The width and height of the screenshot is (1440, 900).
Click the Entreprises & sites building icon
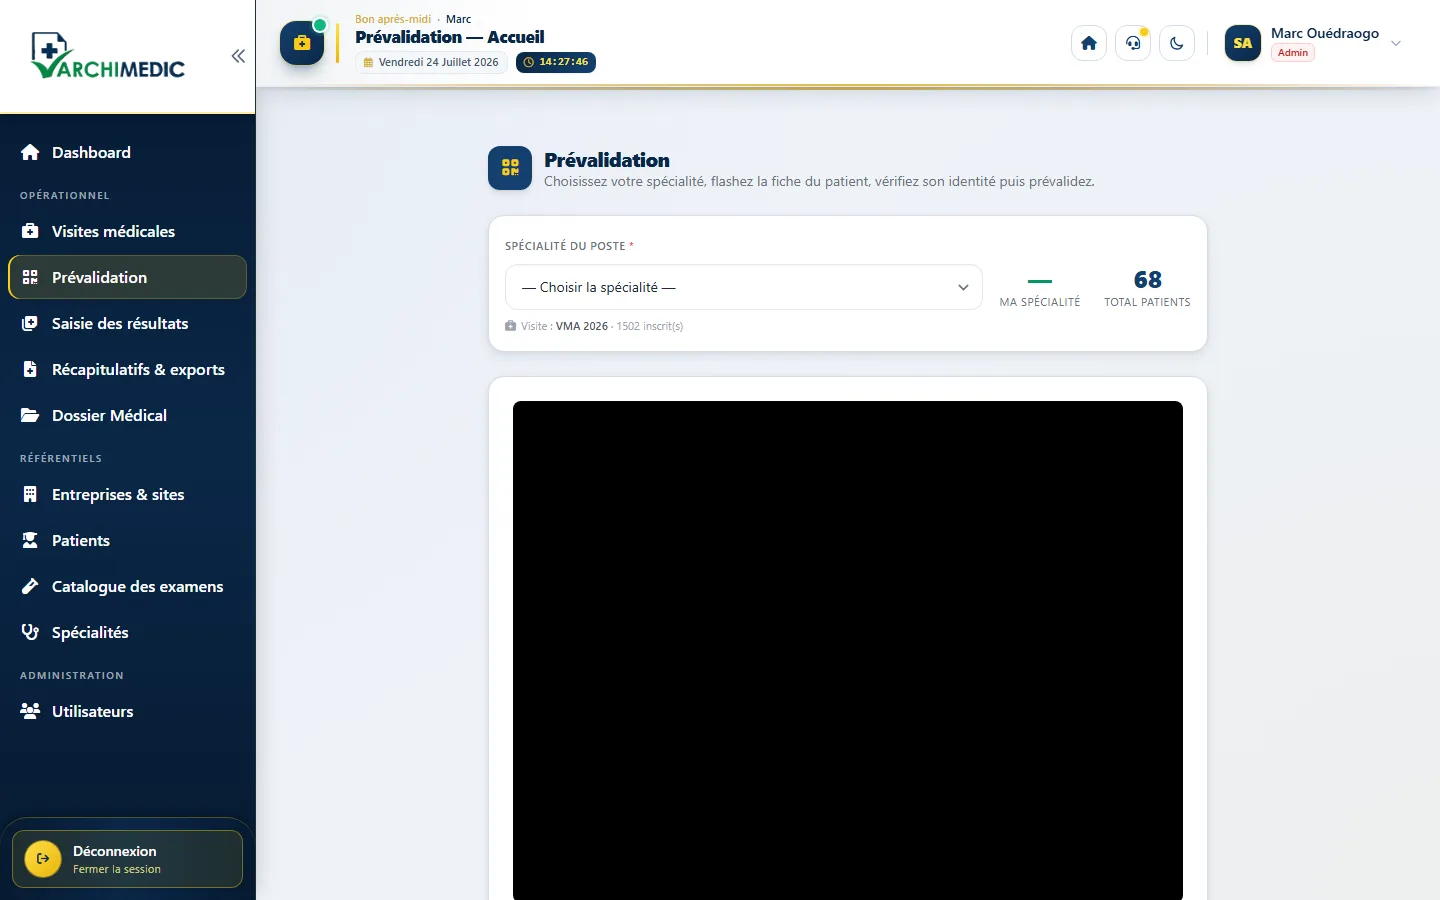click(30, 494)
